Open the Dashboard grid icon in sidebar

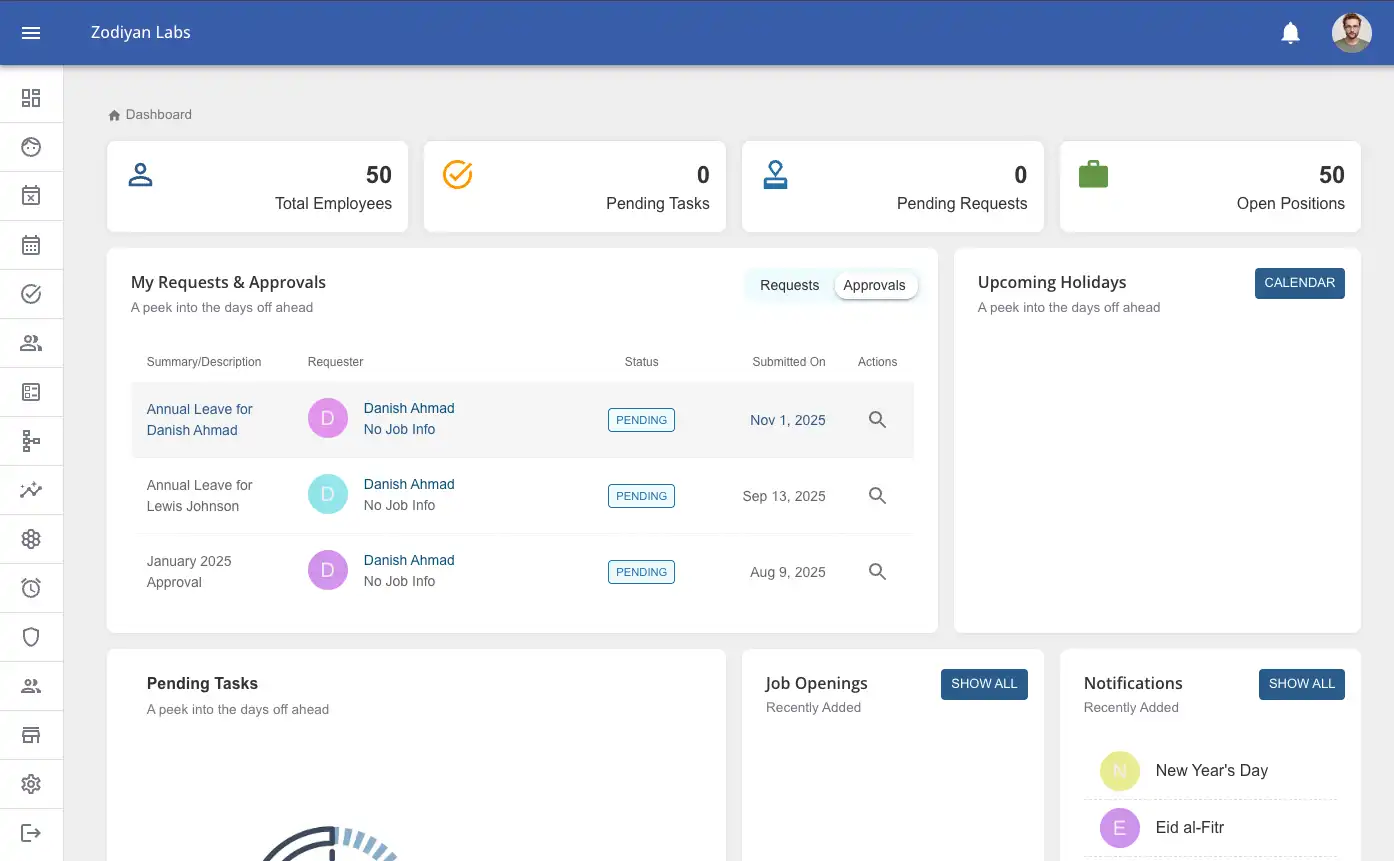tap(31, 97)
